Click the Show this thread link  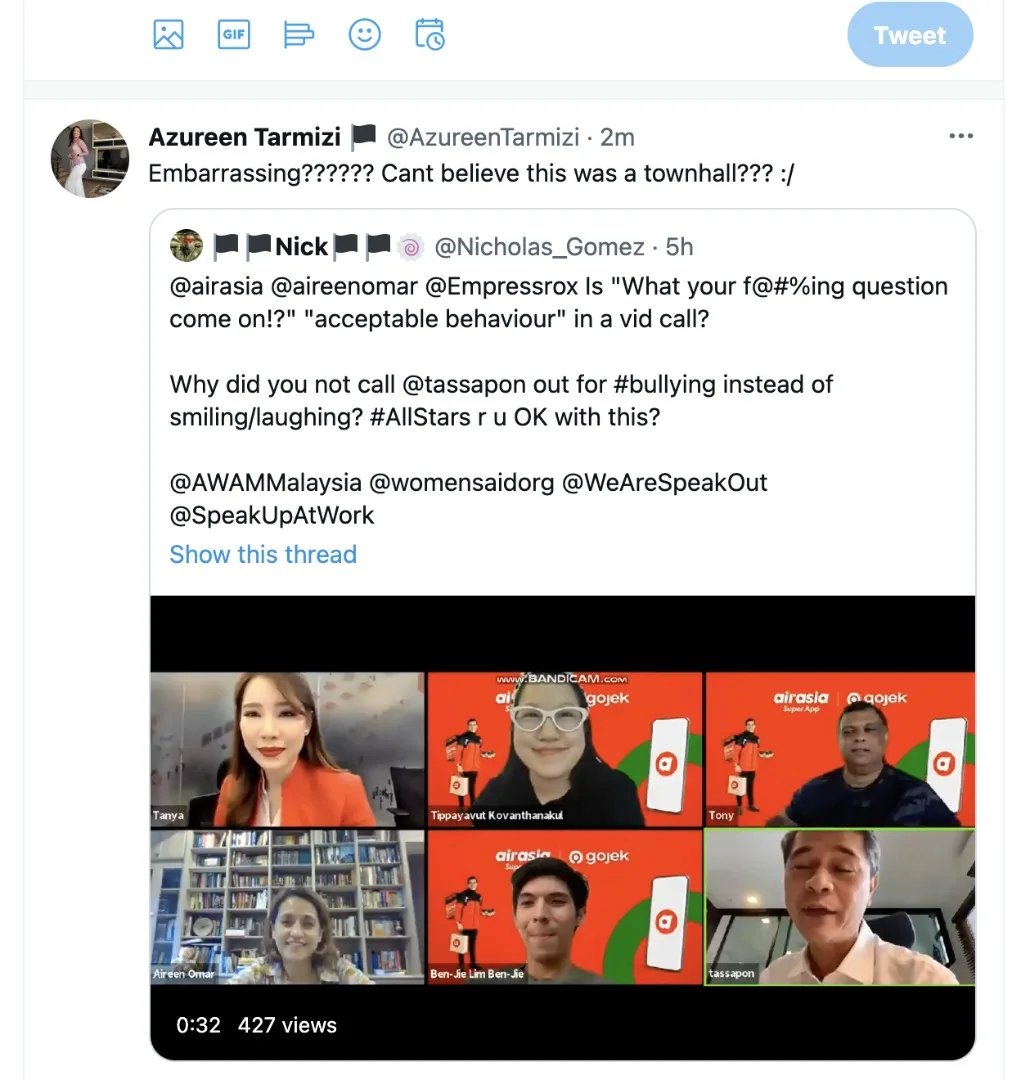[263, 554]
